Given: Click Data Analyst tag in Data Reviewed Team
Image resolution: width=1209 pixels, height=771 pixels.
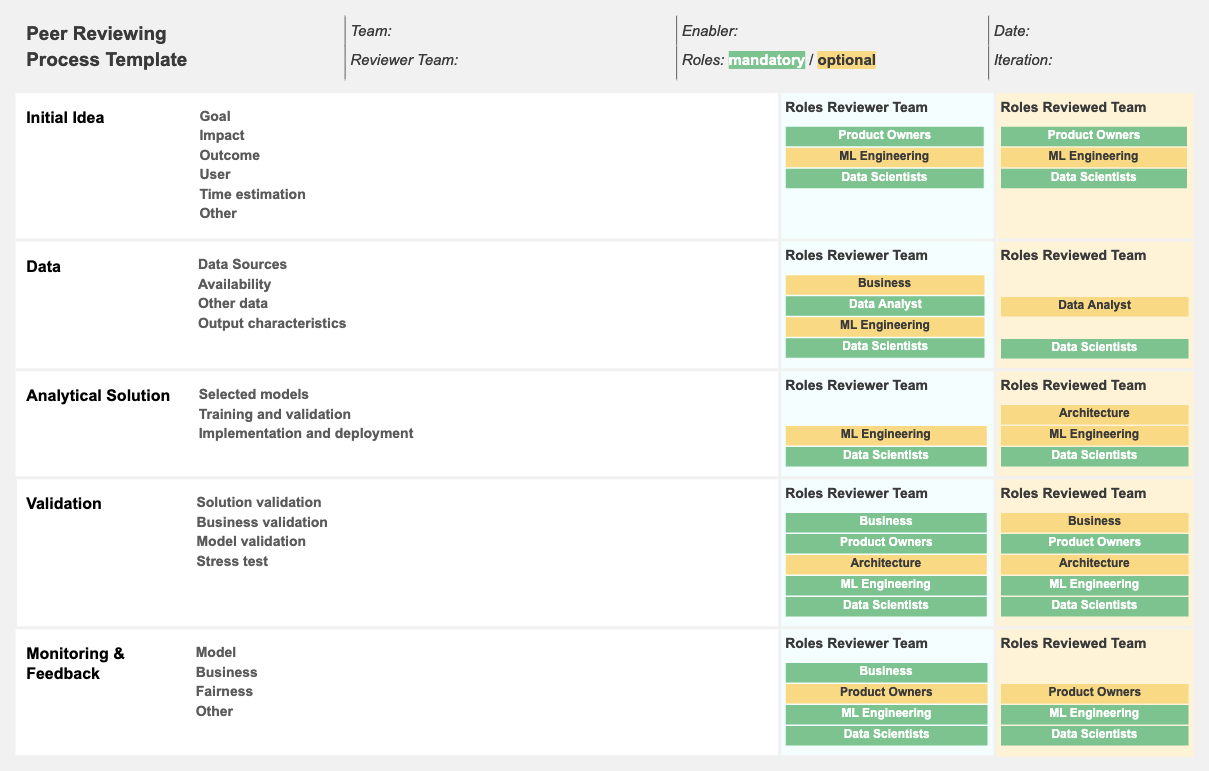Looking at the screenshot, I should (x=1094, y=305).
